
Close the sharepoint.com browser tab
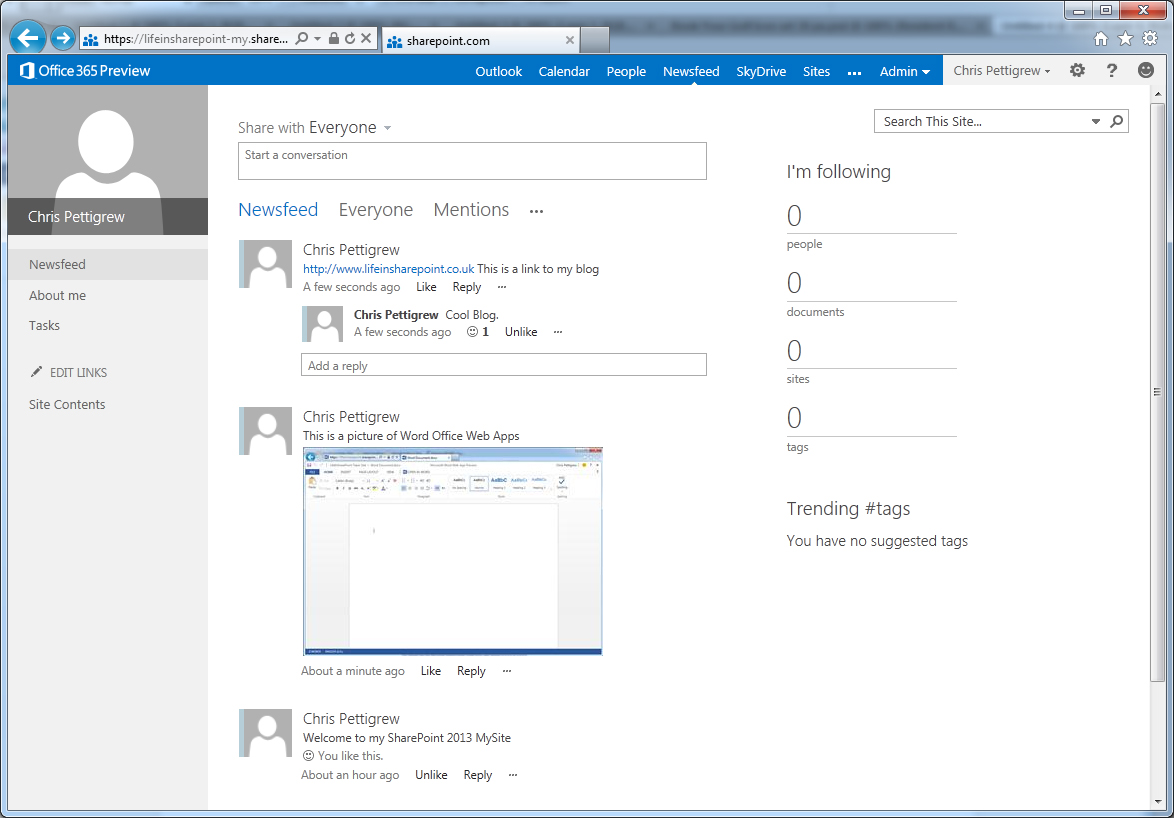[570, 40]
